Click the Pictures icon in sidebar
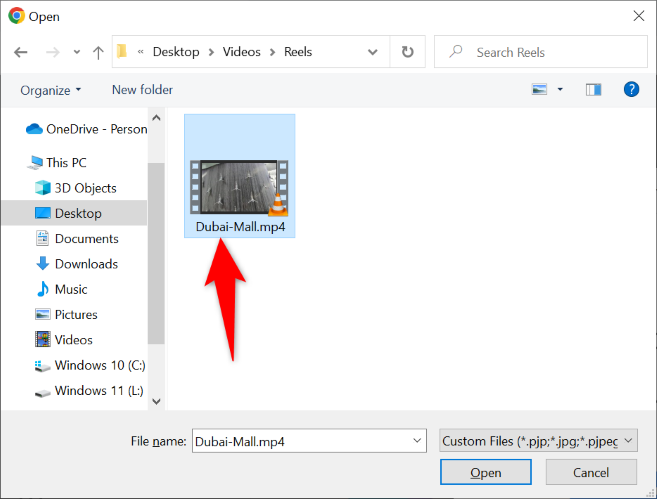Viewport: 657px width, 499px height. click(x=42, y=314)
